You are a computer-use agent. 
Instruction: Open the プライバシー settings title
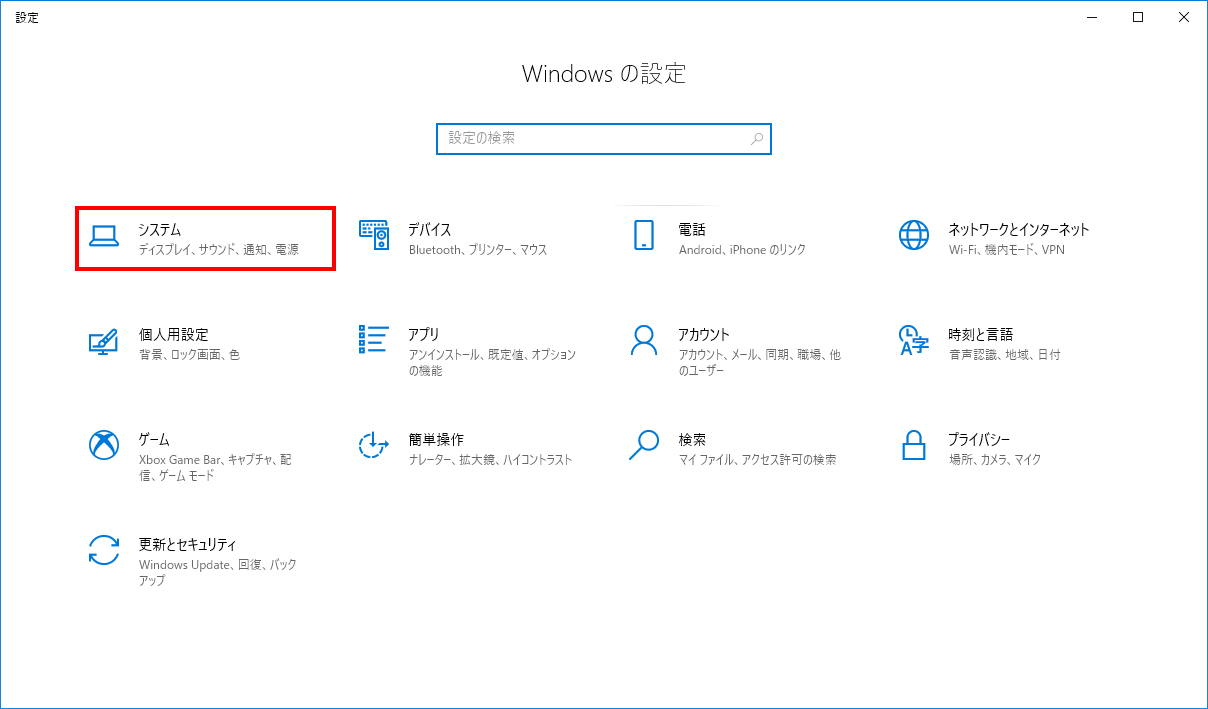pyautogui.click(x=979, y=439)
